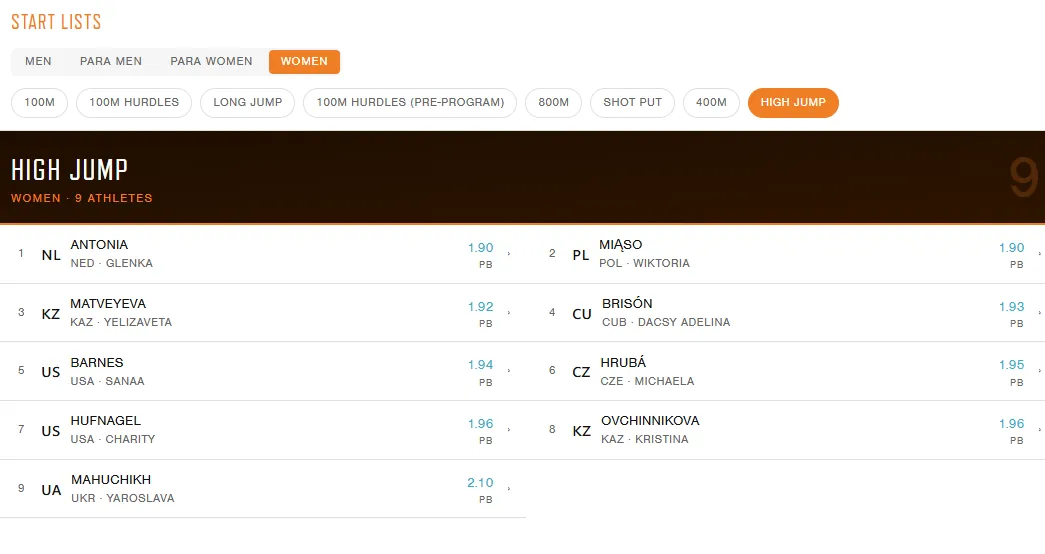The height and width of the screenshot is (554, 1045).
Task: Open the PARA MEN tab
Action: 111,61
